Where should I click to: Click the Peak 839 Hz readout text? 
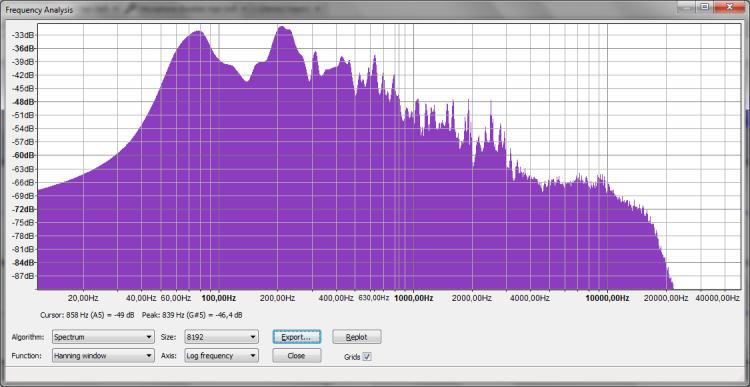[x=192, y=315]
